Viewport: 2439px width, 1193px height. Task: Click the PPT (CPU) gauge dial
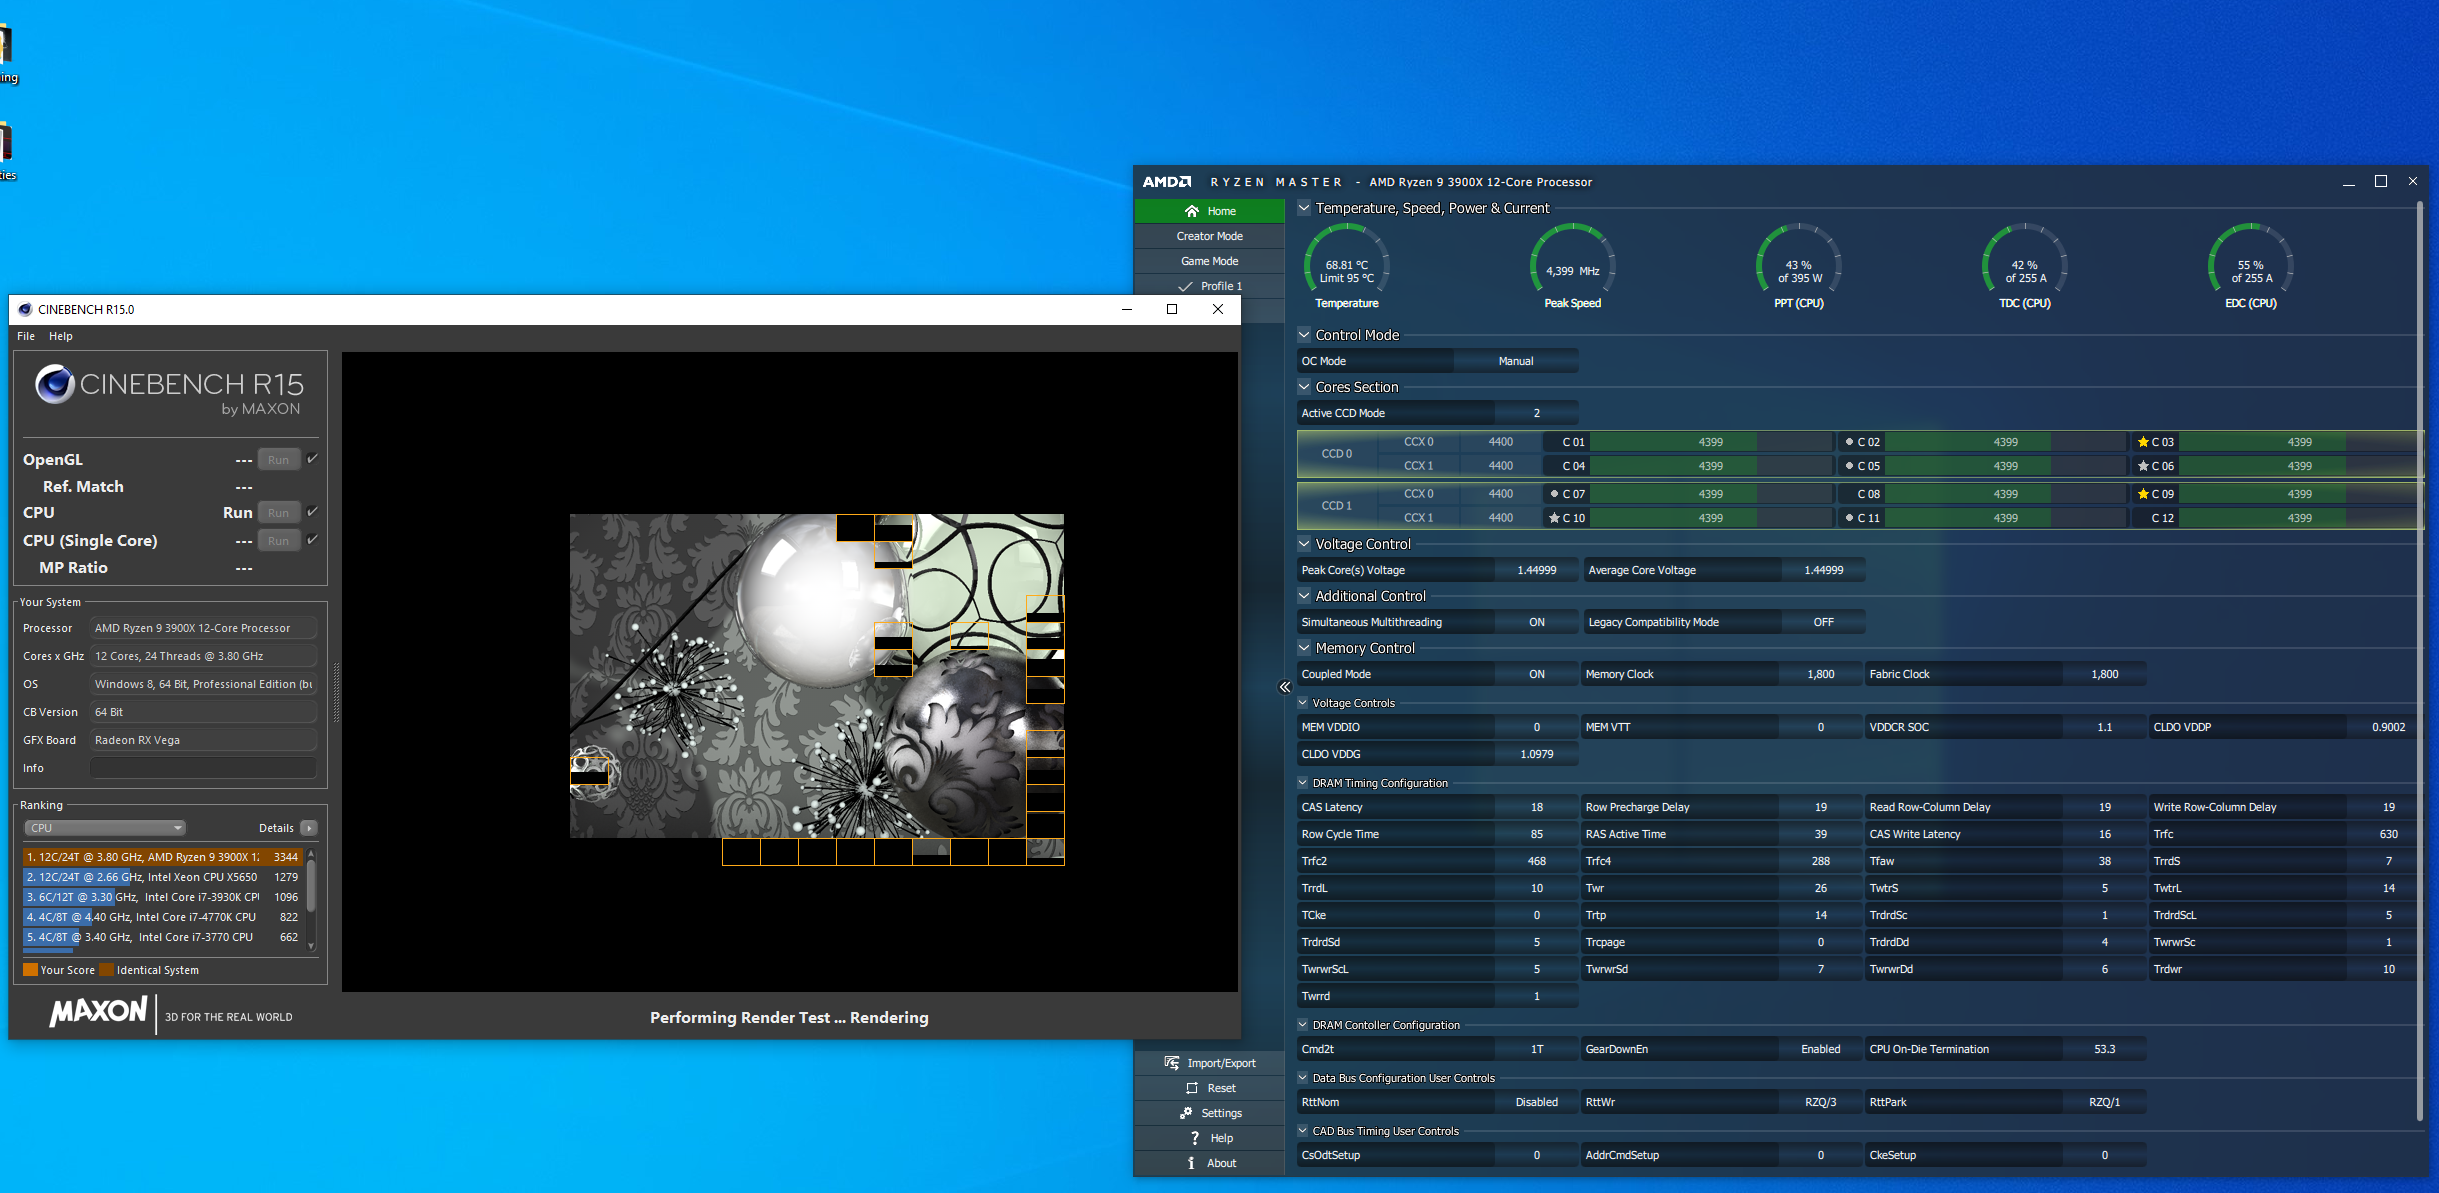tap(1799, 259)
